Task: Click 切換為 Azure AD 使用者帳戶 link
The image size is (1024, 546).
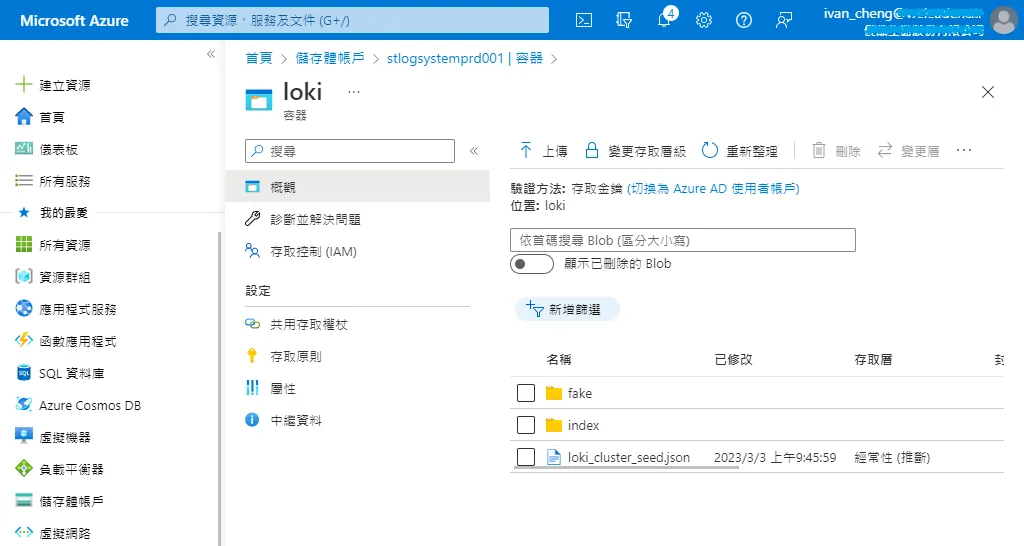Action: (713, 188)
